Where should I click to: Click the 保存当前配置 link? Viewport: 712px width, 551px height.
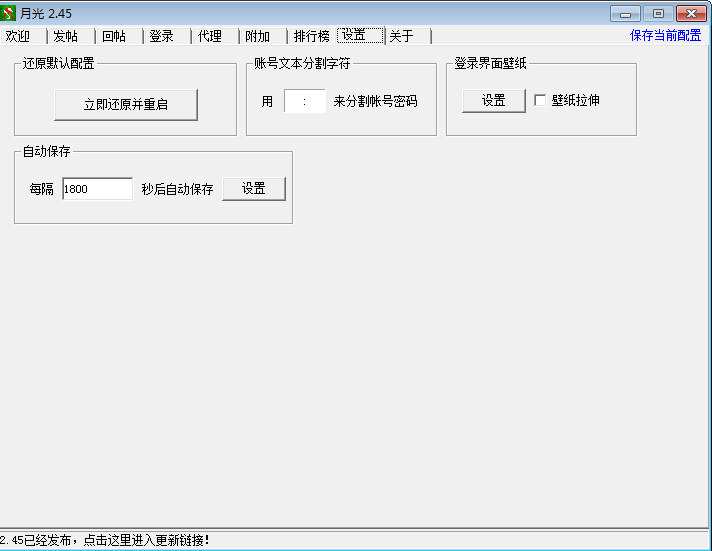point(665,35)
